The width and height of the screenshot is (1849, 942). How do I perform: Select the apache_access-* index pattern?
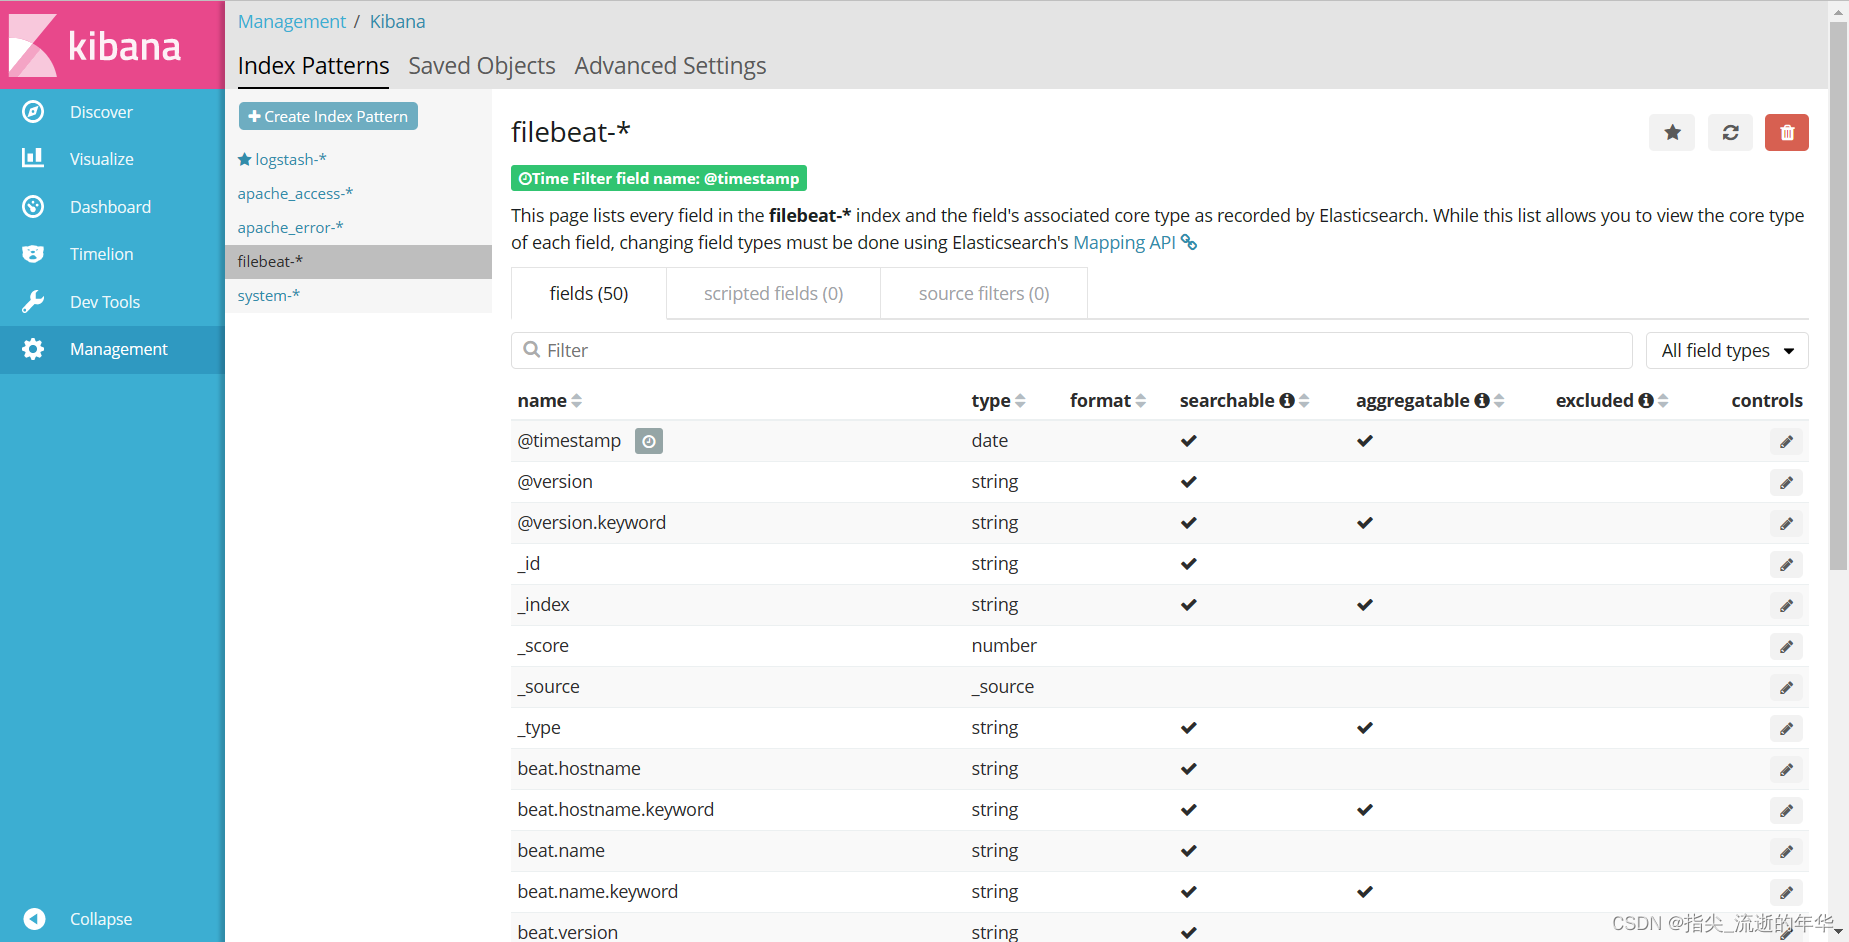[x=295, y=193]
